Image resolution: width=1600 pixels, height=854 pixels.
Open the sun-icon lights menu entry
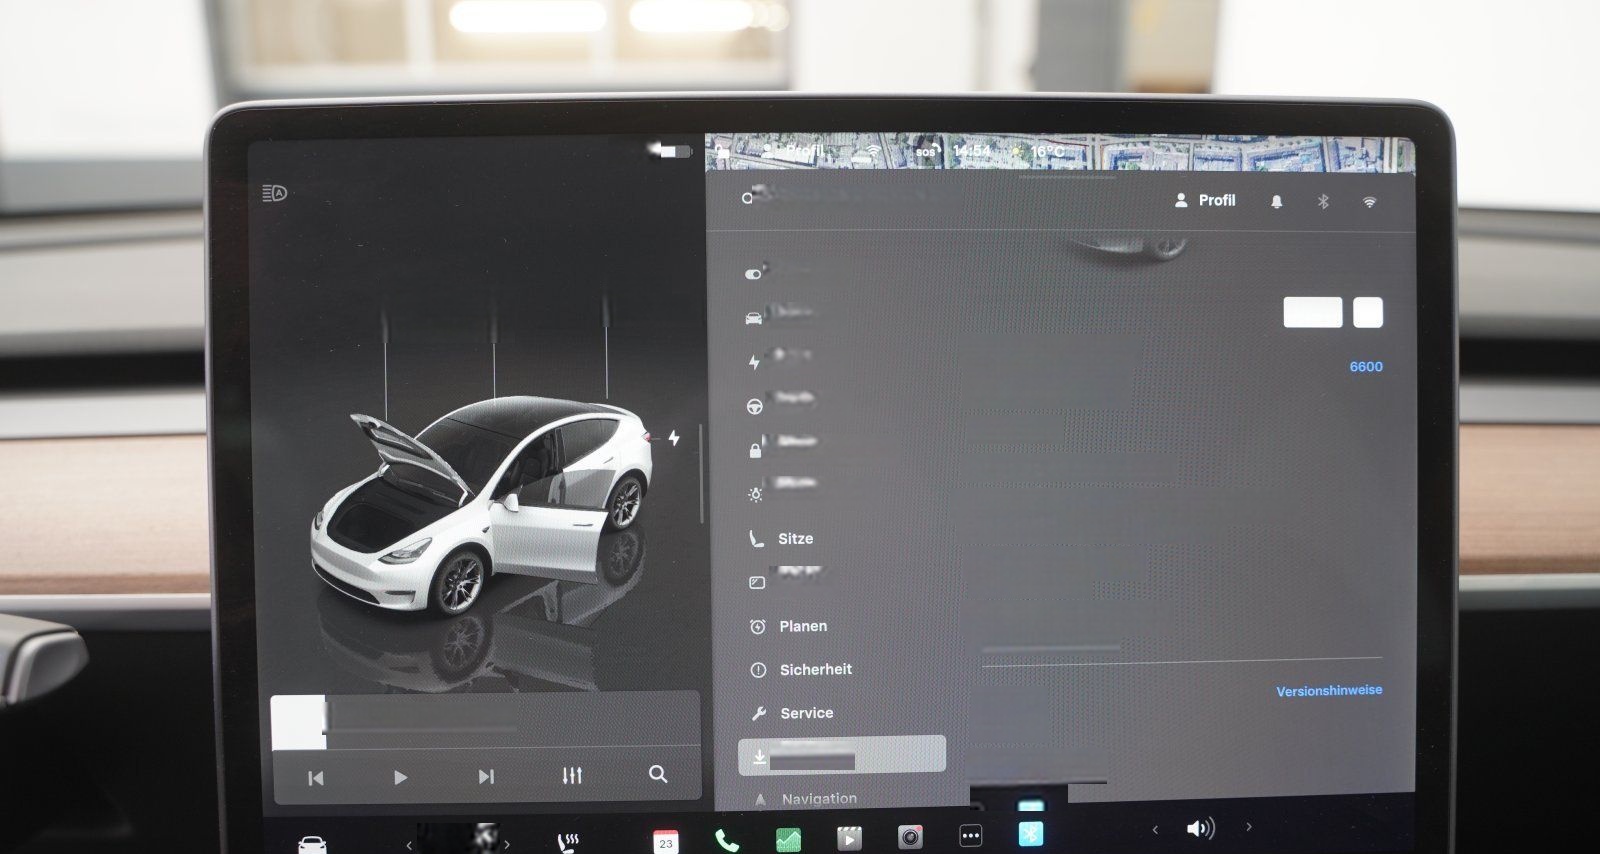(755, 494)
